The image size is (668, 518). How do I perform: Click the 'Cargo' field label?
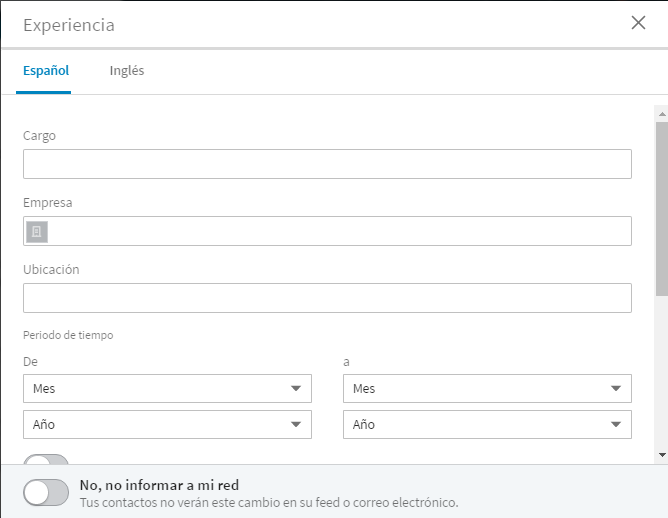pos(39,135)
